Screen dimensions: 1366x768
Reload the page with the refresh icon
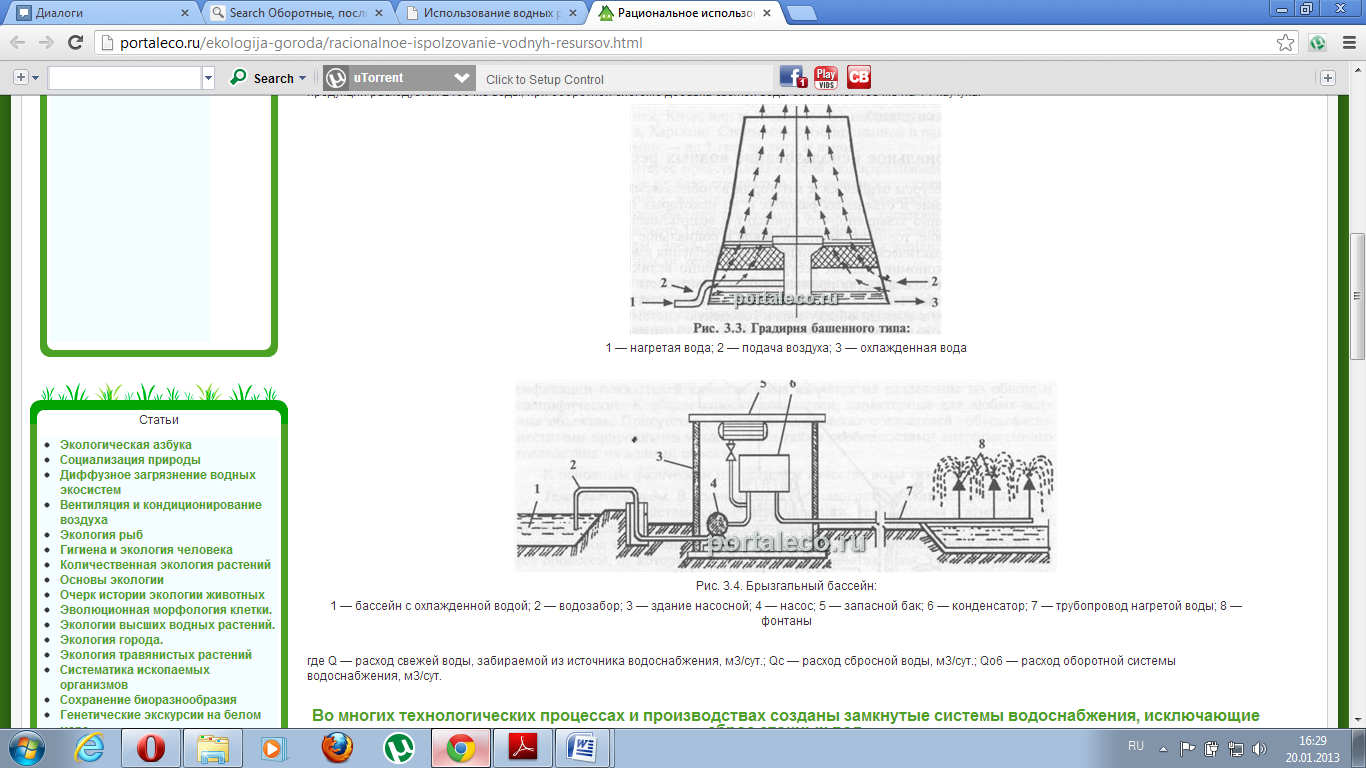(75, 43)
